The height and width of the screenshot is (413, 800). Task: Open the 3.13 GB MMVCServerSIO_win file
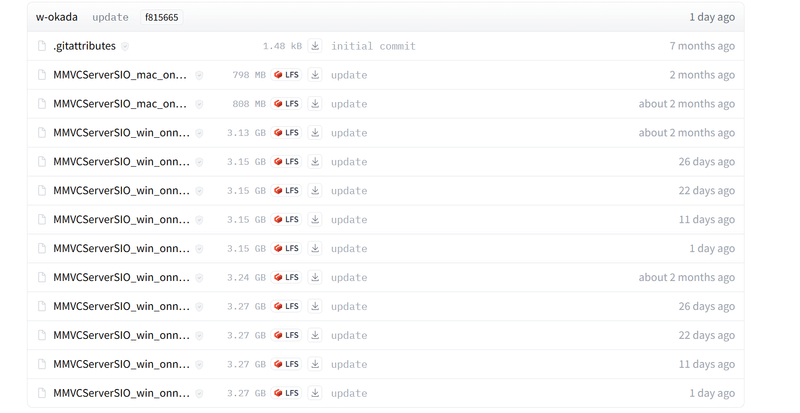121,133
